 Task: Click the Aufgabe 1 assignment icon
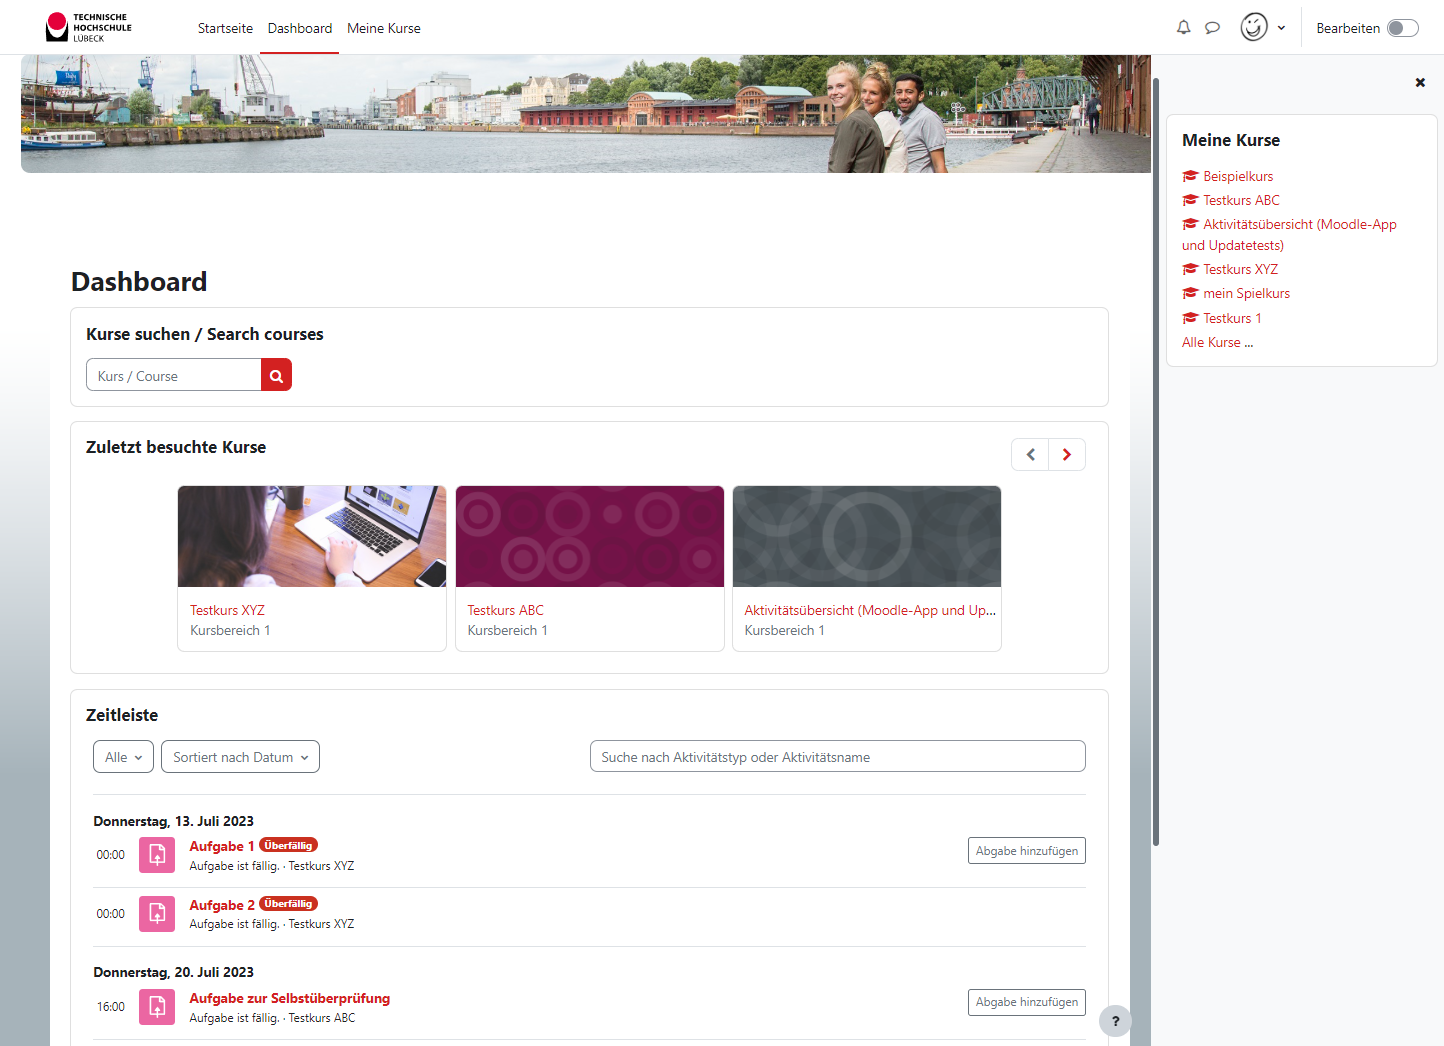tap(157, 855)
